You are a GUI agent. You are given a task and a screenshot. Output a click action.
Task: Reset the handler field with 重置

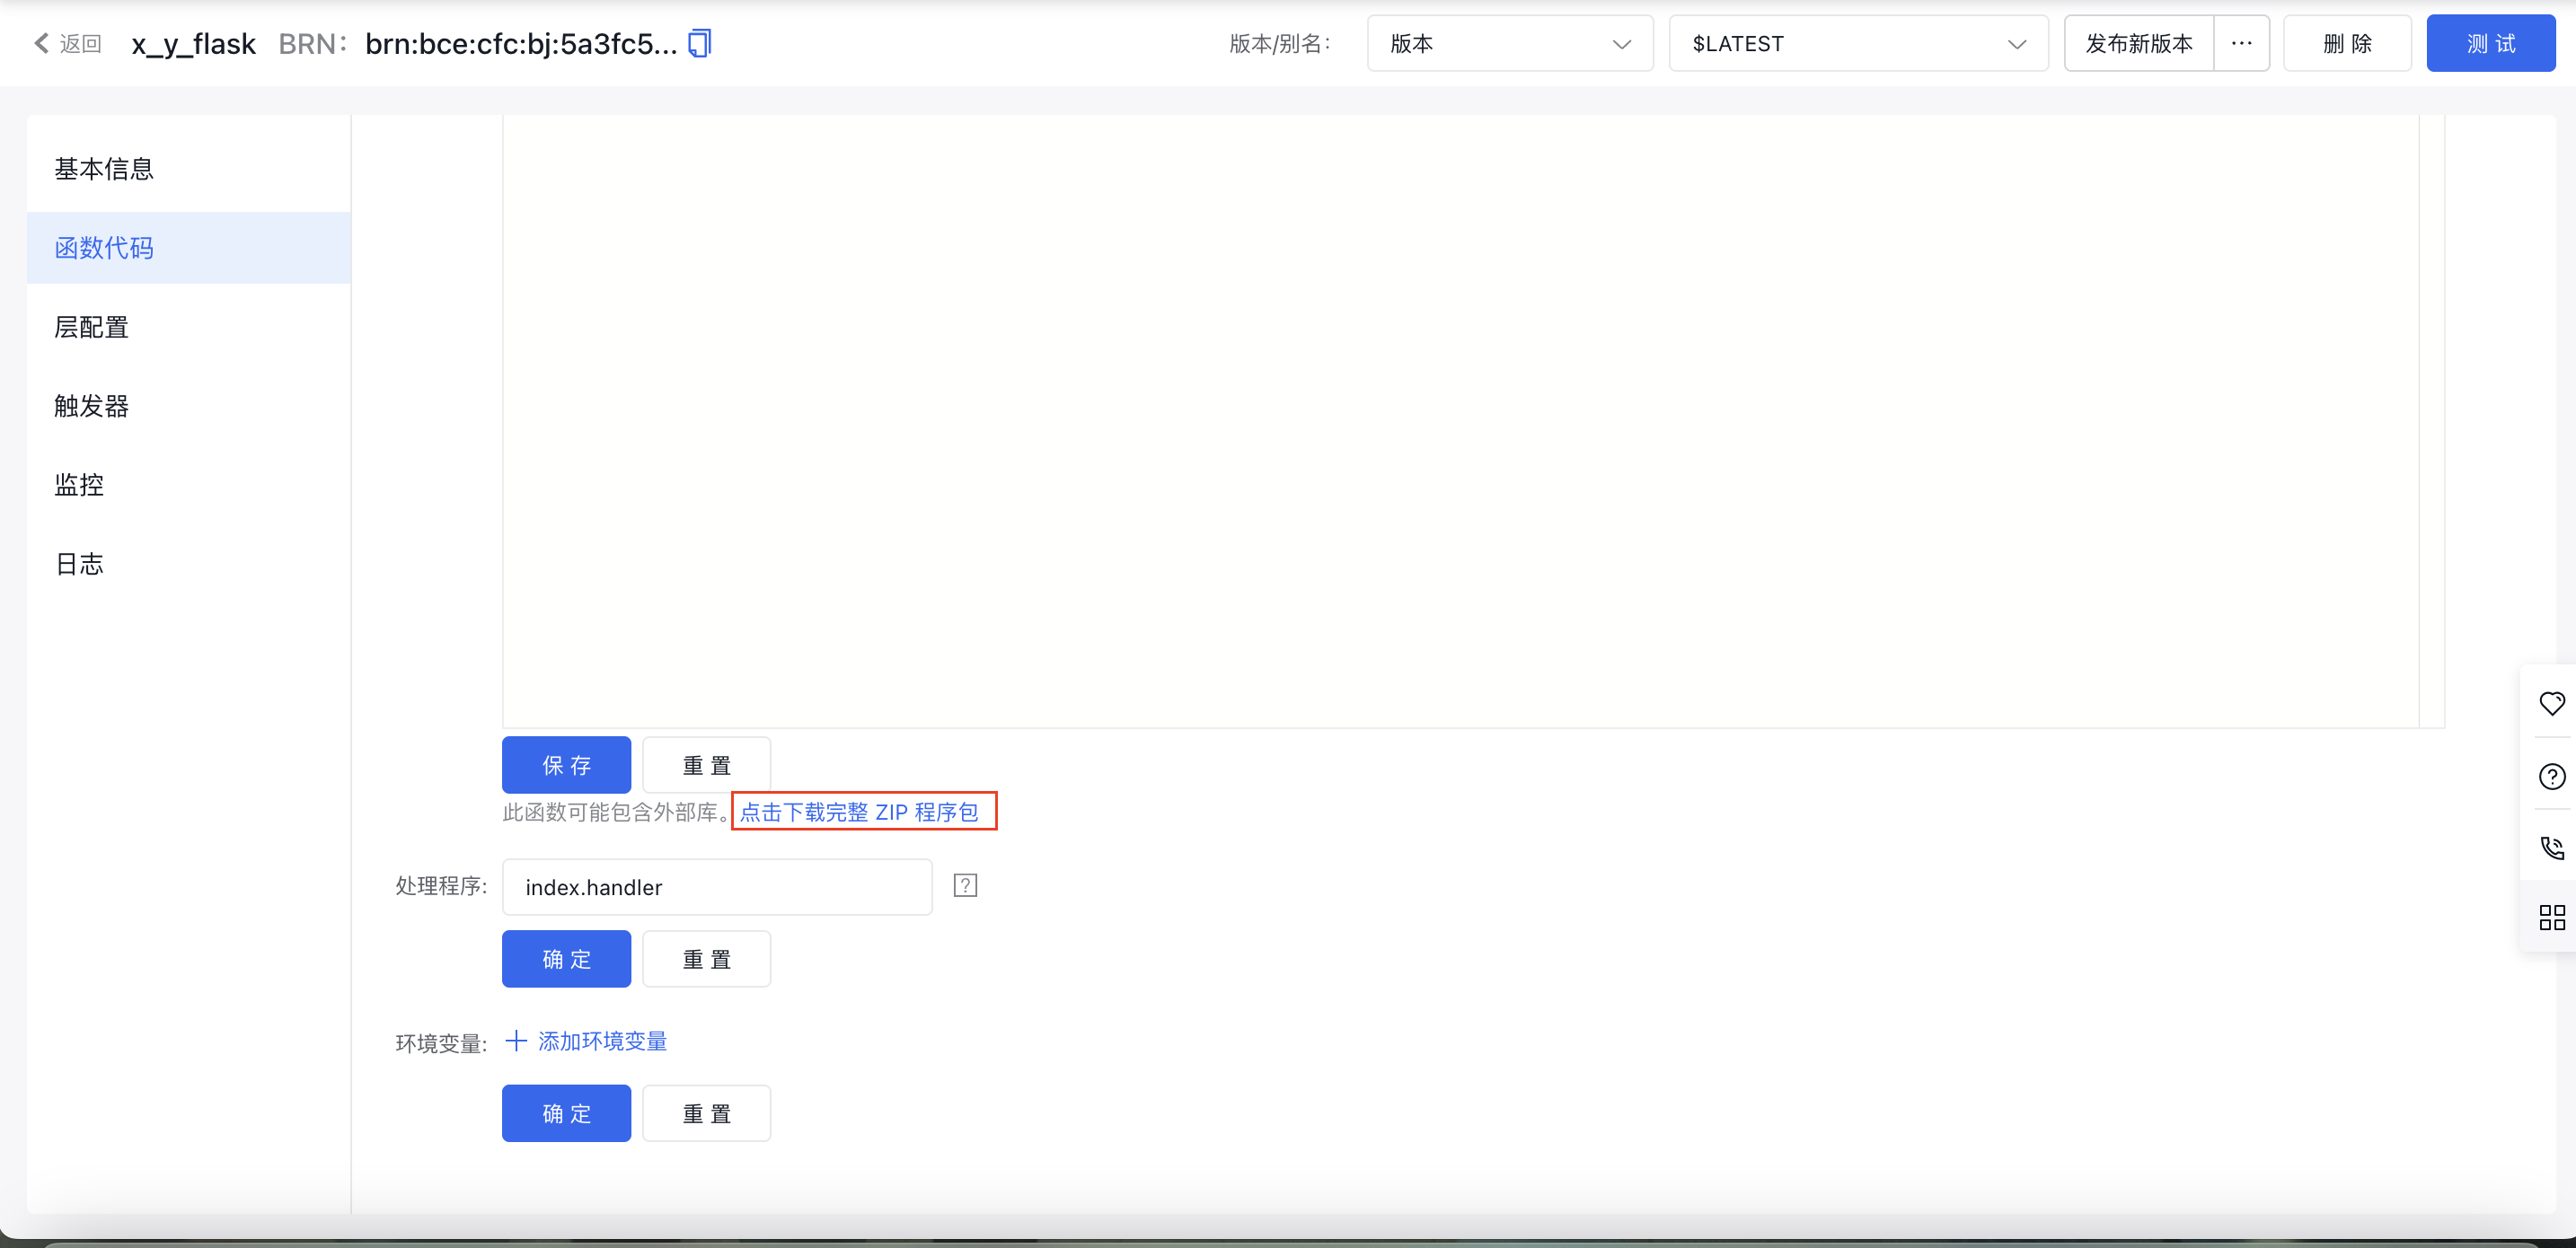pyautogui.click(x=706, y=959)
